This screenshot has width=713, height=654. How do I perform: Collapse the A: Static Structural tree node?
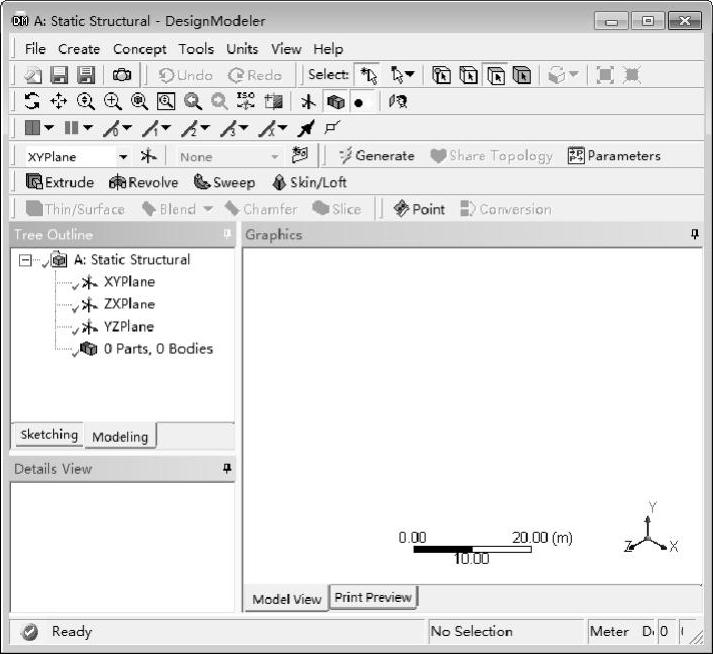[x=25, y=260]
